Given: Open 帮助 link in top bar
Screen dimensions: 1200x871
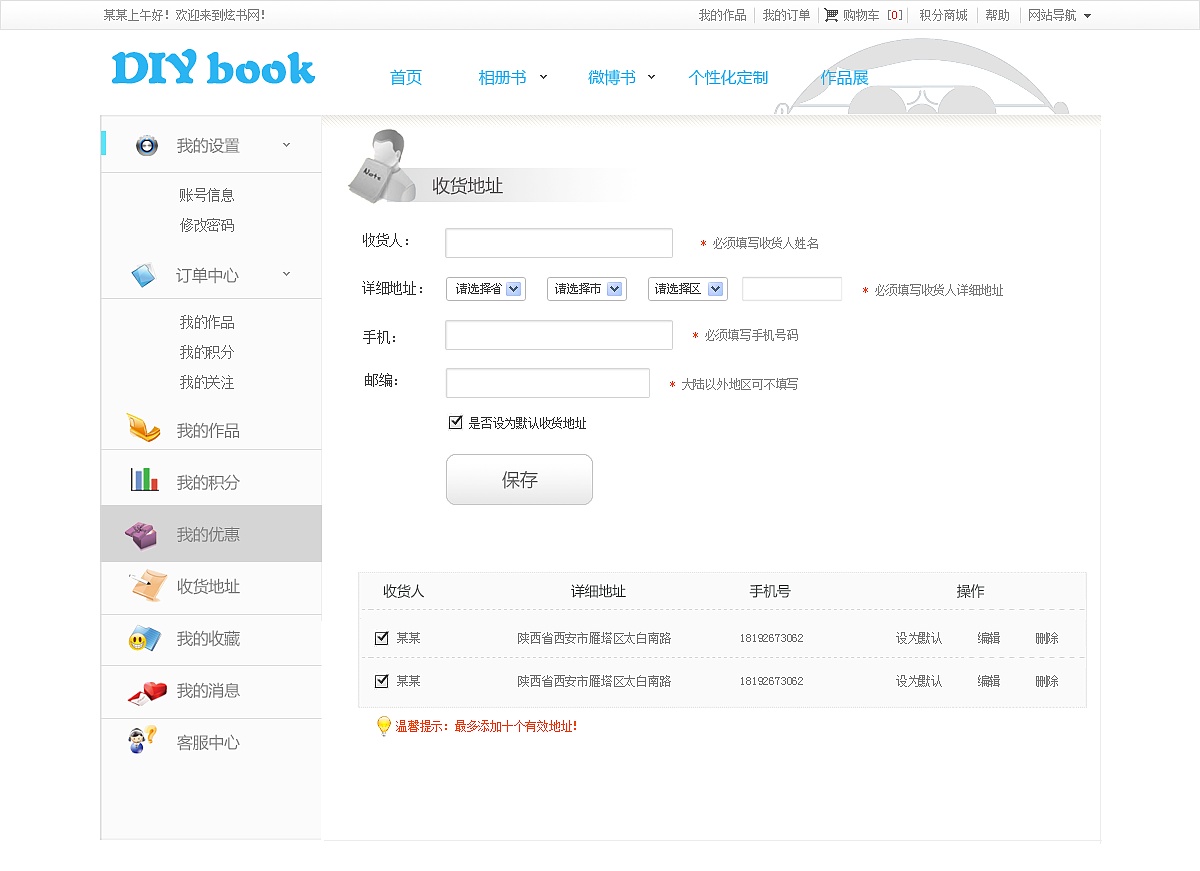Looking at the screenshot, I should click(x=997, y=15).
